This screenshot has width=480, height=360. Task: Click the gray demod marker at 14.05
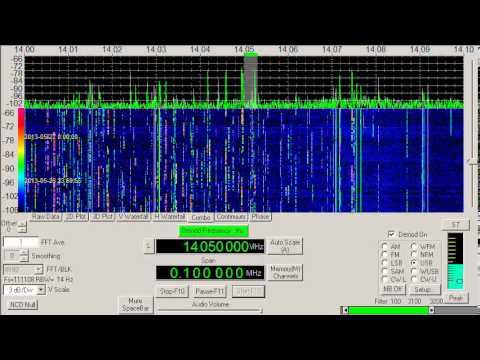pyautogui.click(x=251, y=79)
